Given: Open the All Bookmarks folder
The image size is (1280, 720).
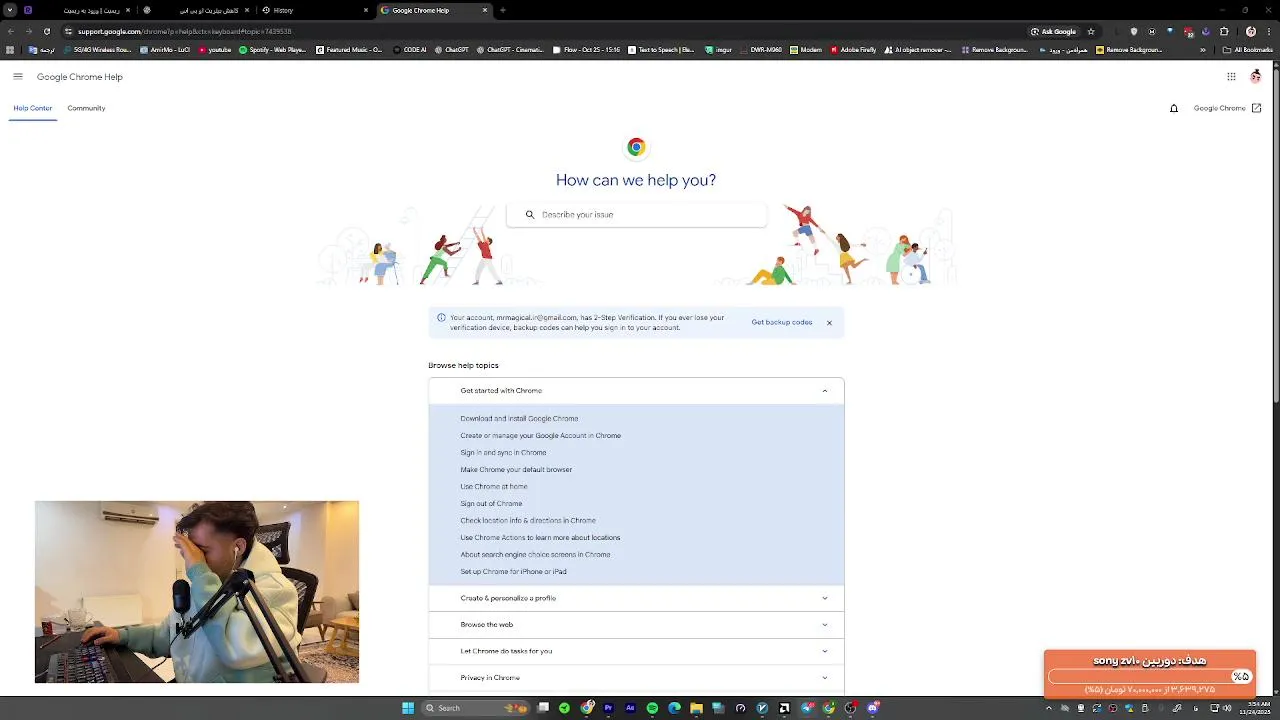Looking at the screenshot, I should click(x=1248, y=49).
